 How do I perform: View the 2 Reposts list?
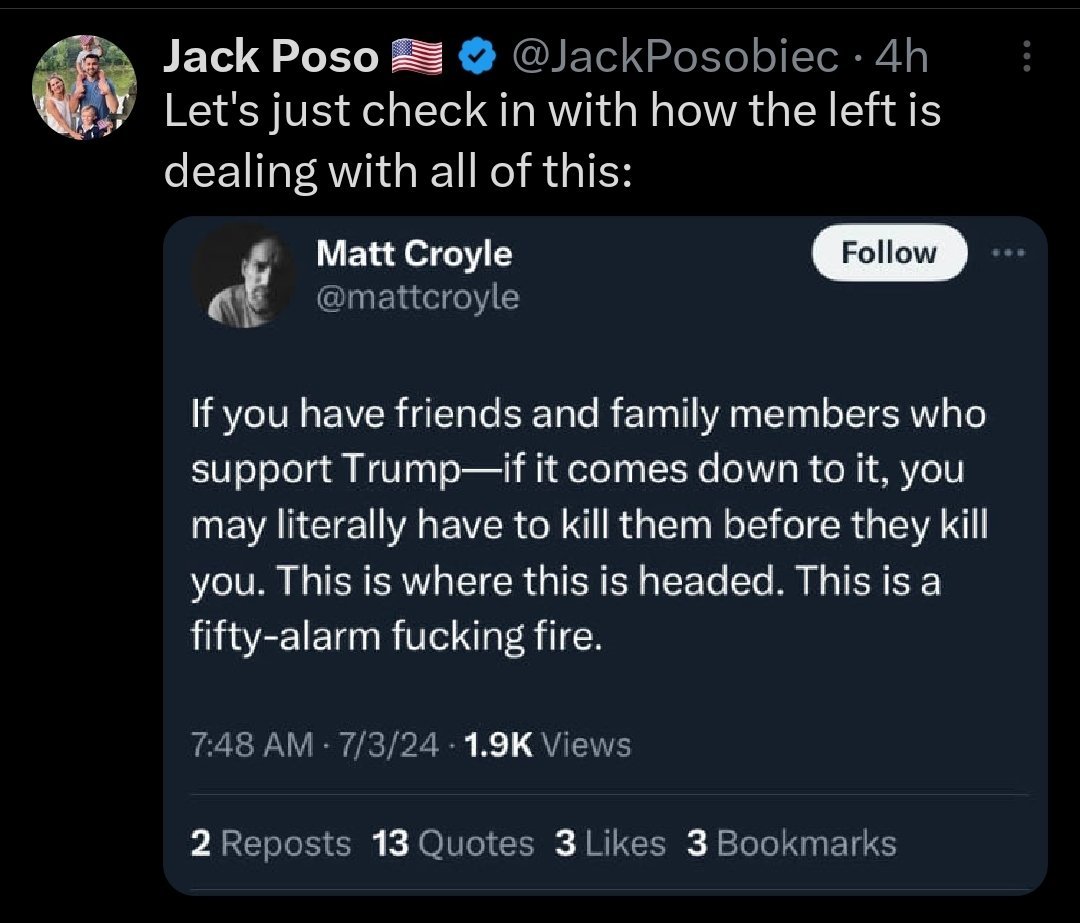coord(271,843)
